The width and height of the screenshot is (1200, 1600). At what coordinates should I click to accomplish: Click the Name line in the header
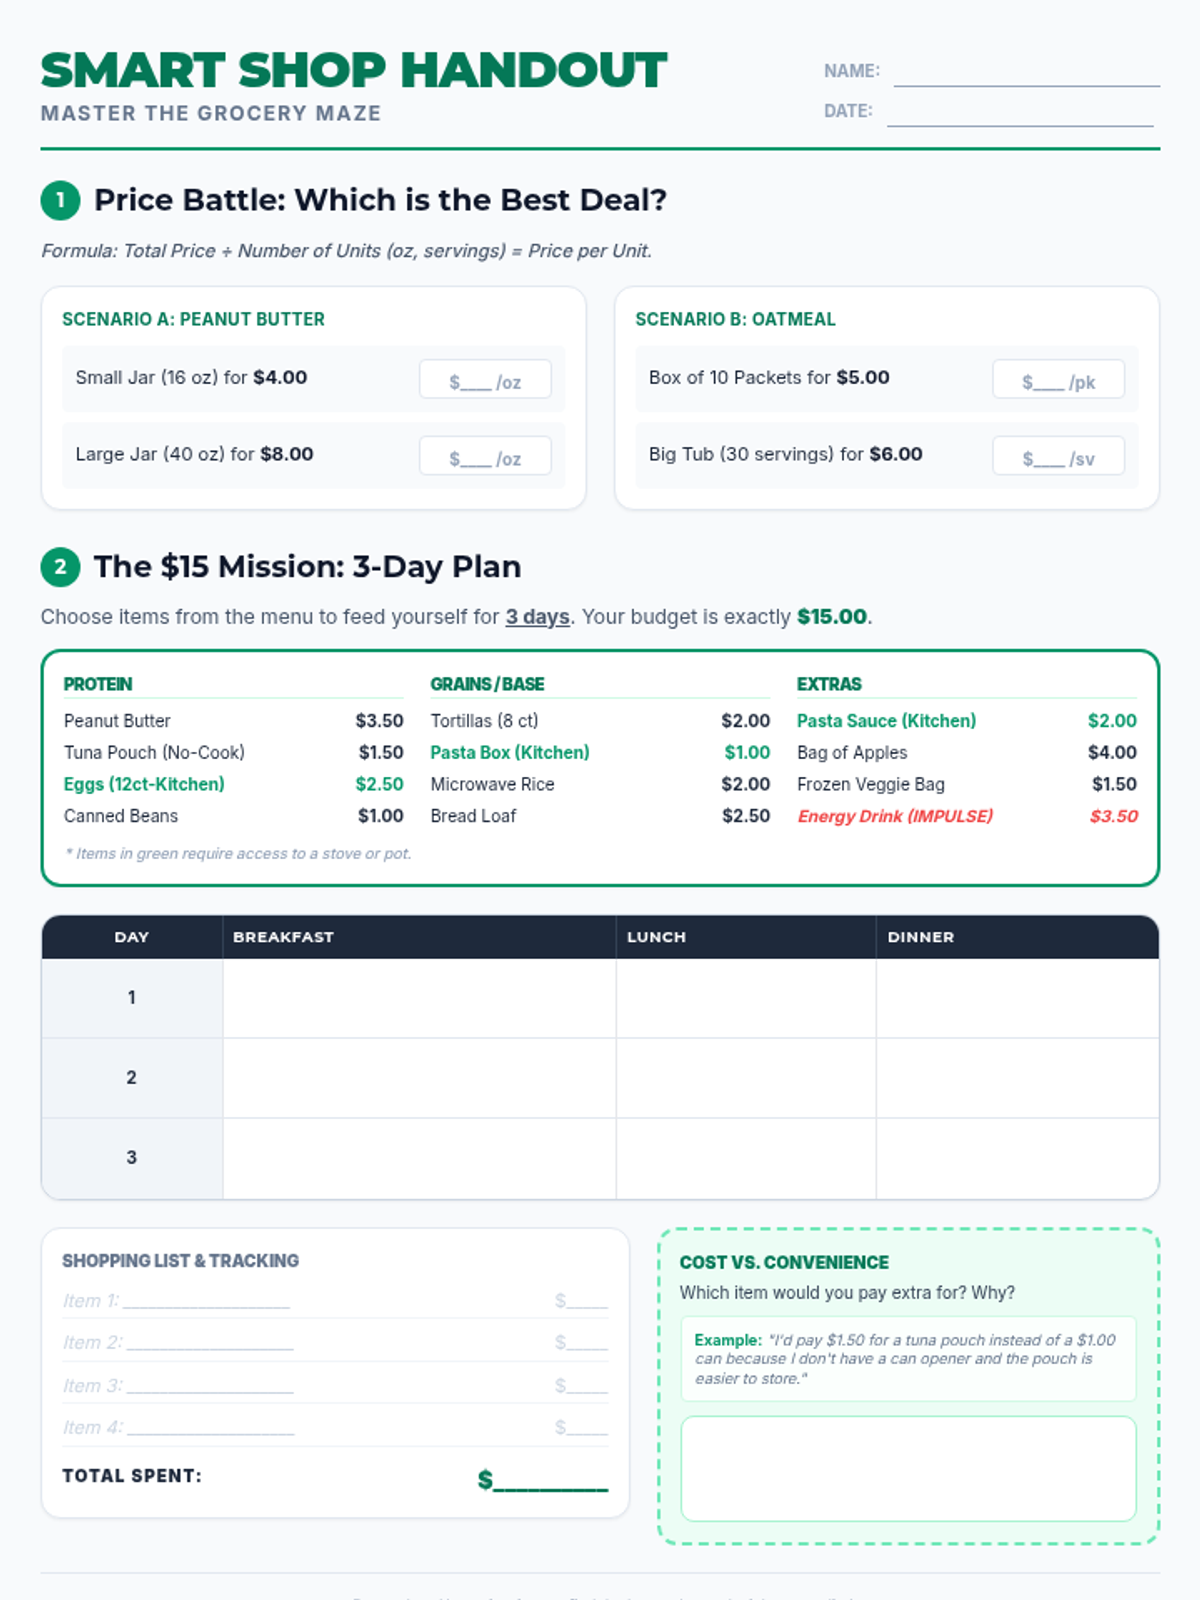point(1026,74)
